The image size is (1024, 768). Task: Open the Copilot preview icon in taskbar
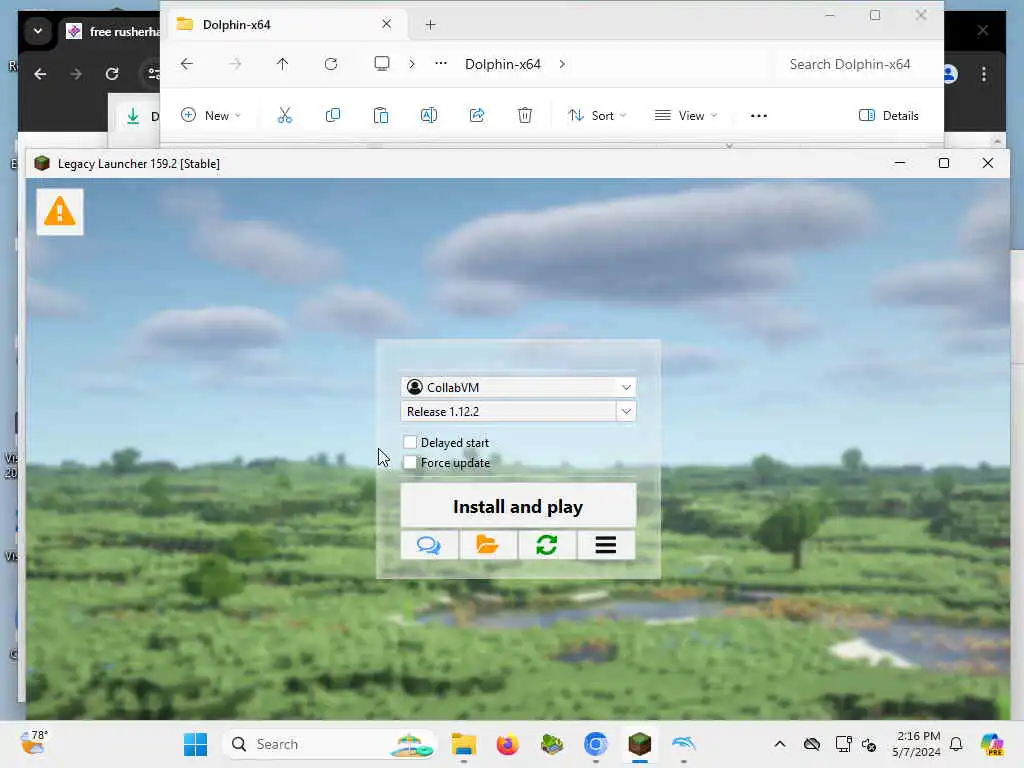point(993,744)
